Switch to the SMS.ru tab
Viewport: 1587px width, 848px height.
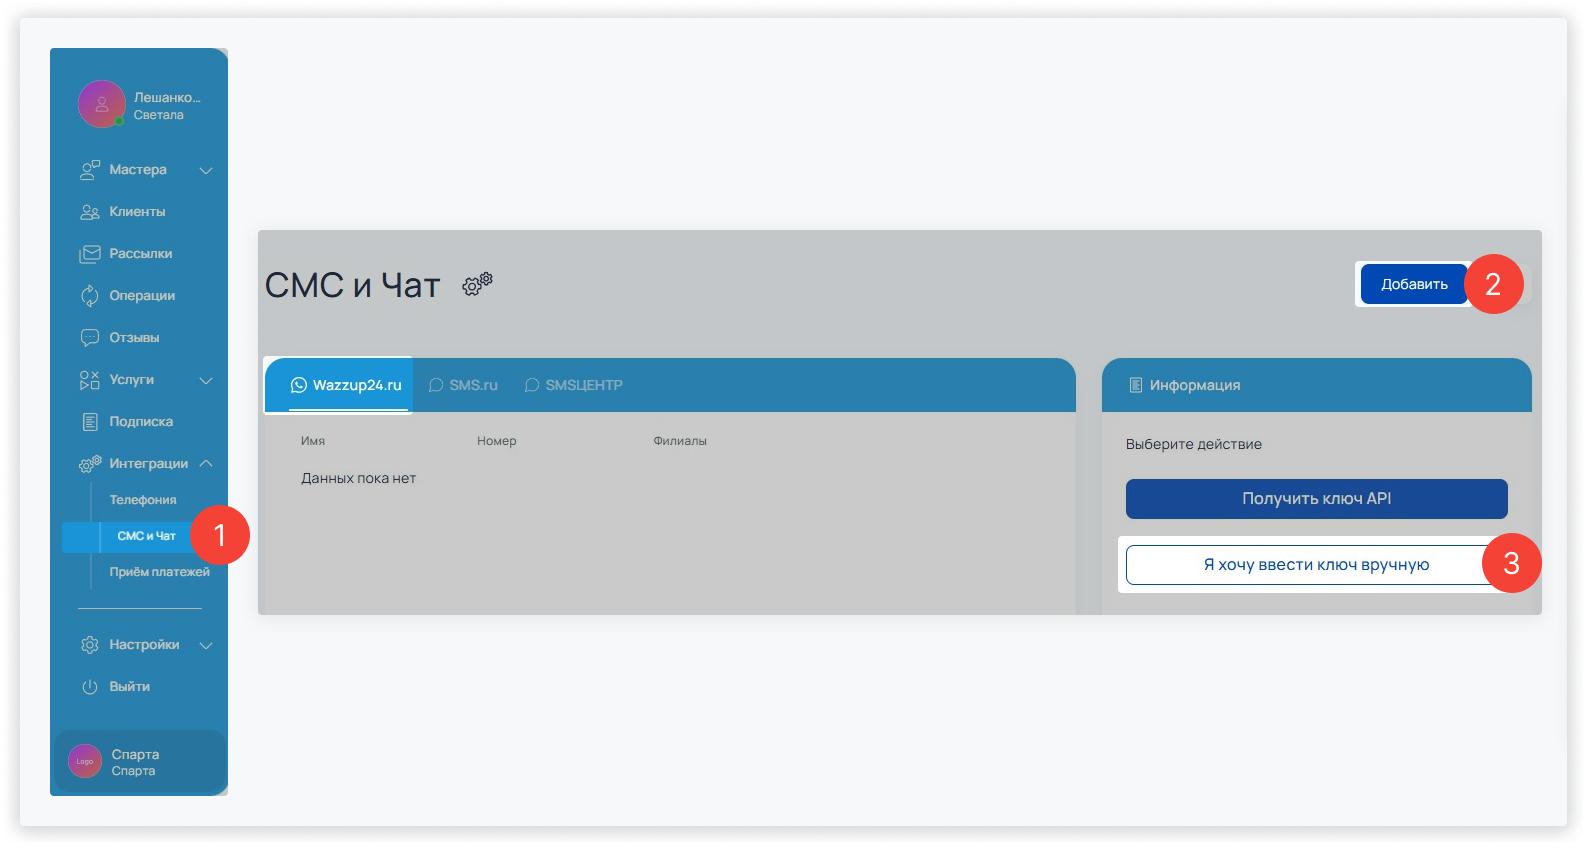click(463, 385)
